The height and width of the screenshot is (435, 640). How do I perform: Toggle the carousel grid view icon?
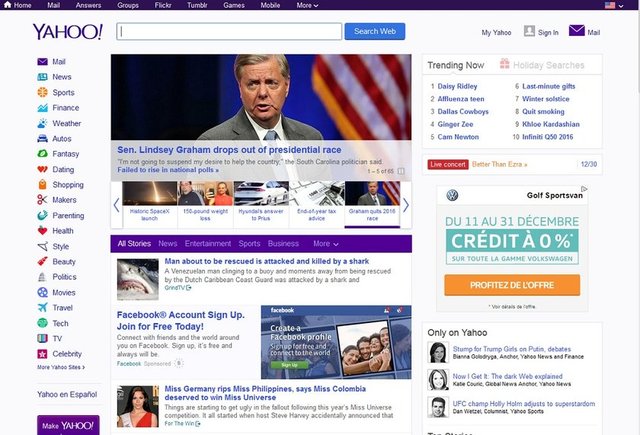[401, 171]
